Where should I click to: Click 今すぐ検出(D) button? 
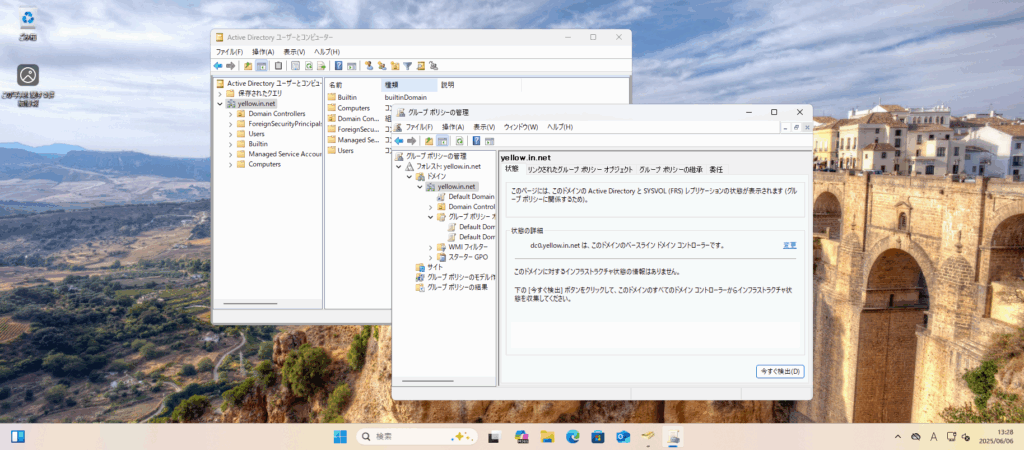780,371
